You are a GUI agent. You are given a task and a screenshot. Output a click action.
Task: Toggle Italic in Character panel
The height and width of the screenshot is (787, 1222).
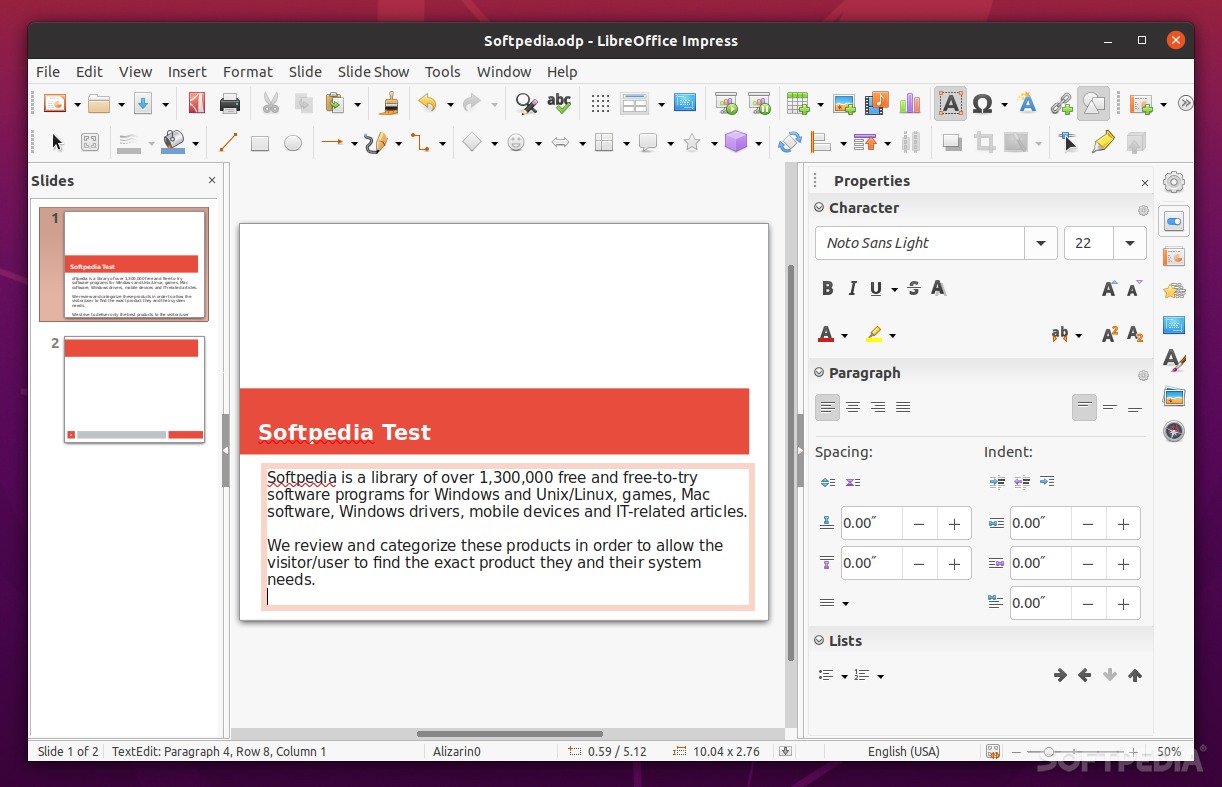[852, 288]
